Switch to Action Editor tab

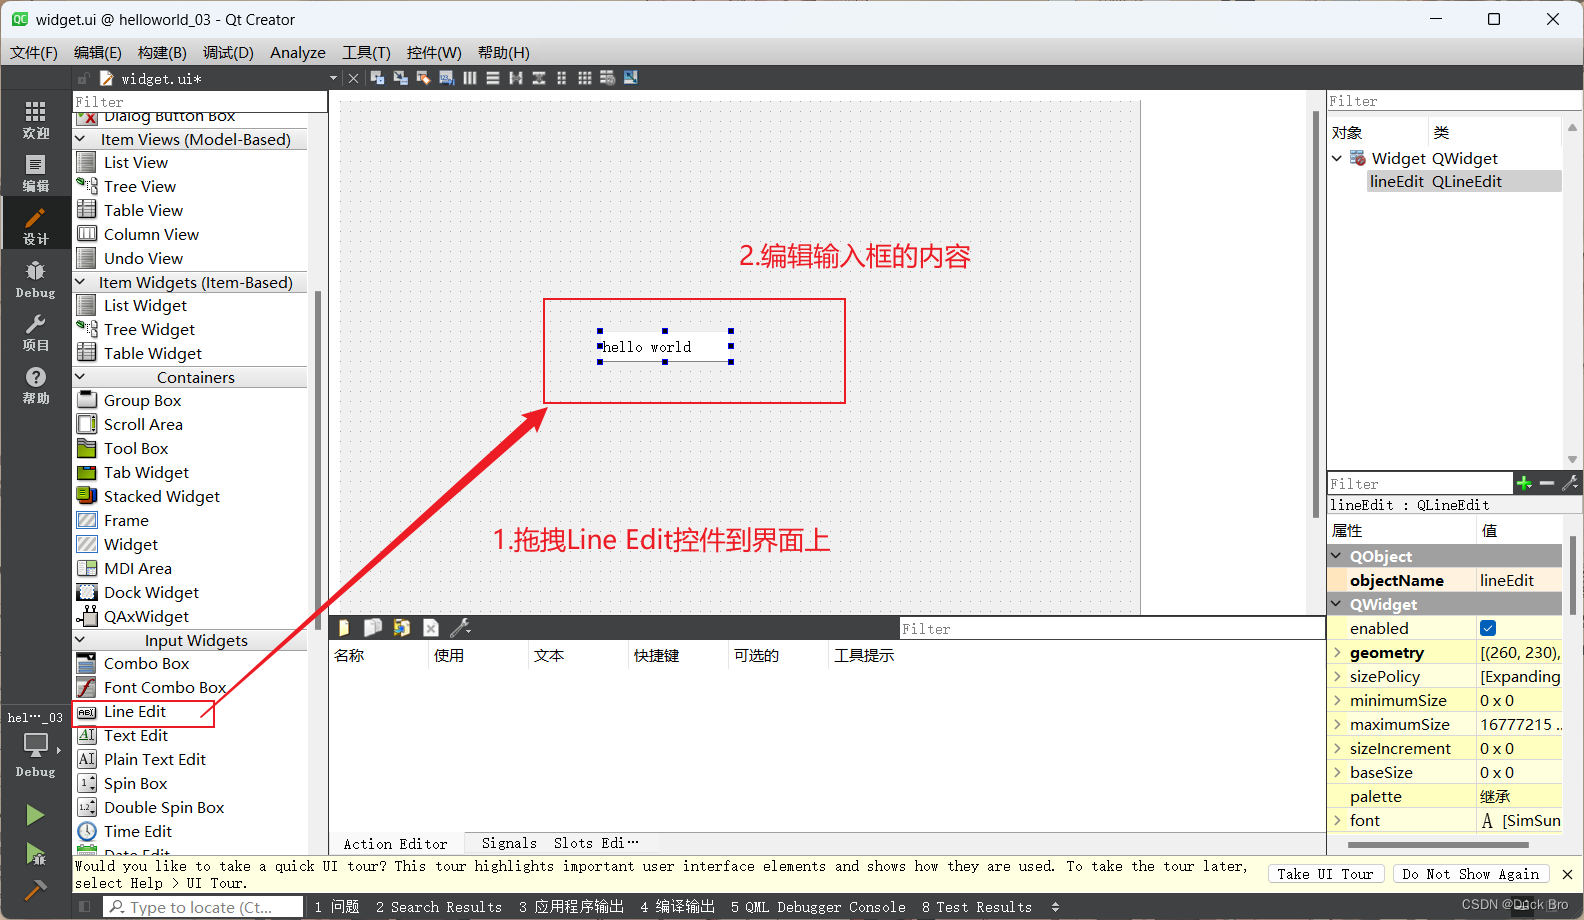pyautogui.click(x=395, y=844)
